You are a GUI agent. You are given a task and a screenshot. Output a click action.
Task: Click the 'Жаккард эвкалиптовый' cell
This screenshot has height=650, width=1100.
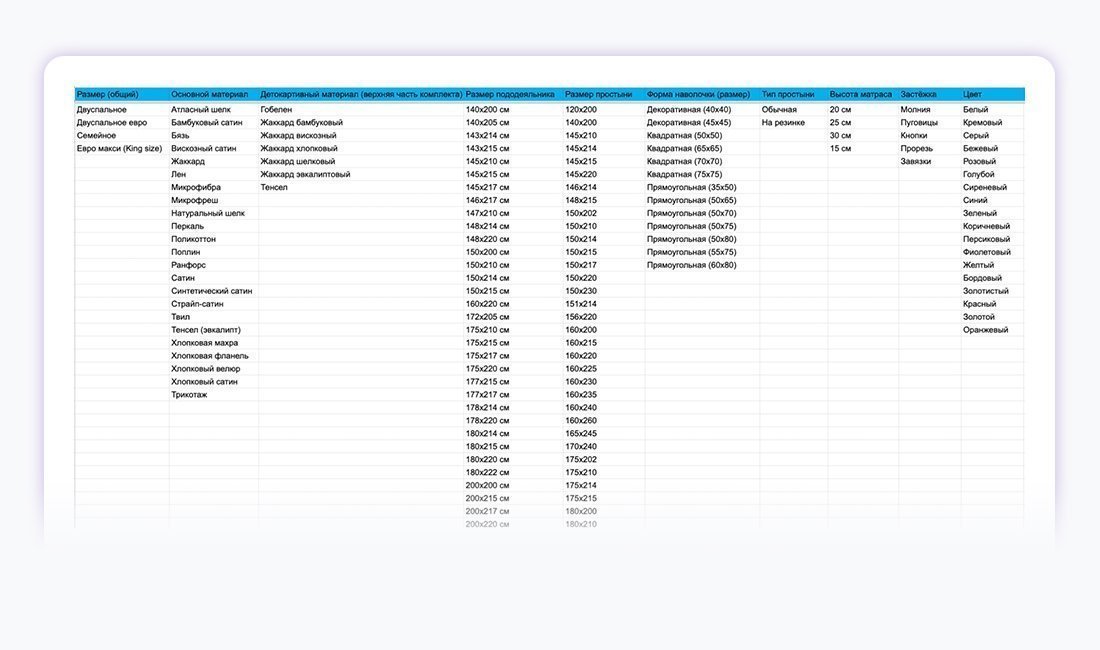tap(305, 175)
